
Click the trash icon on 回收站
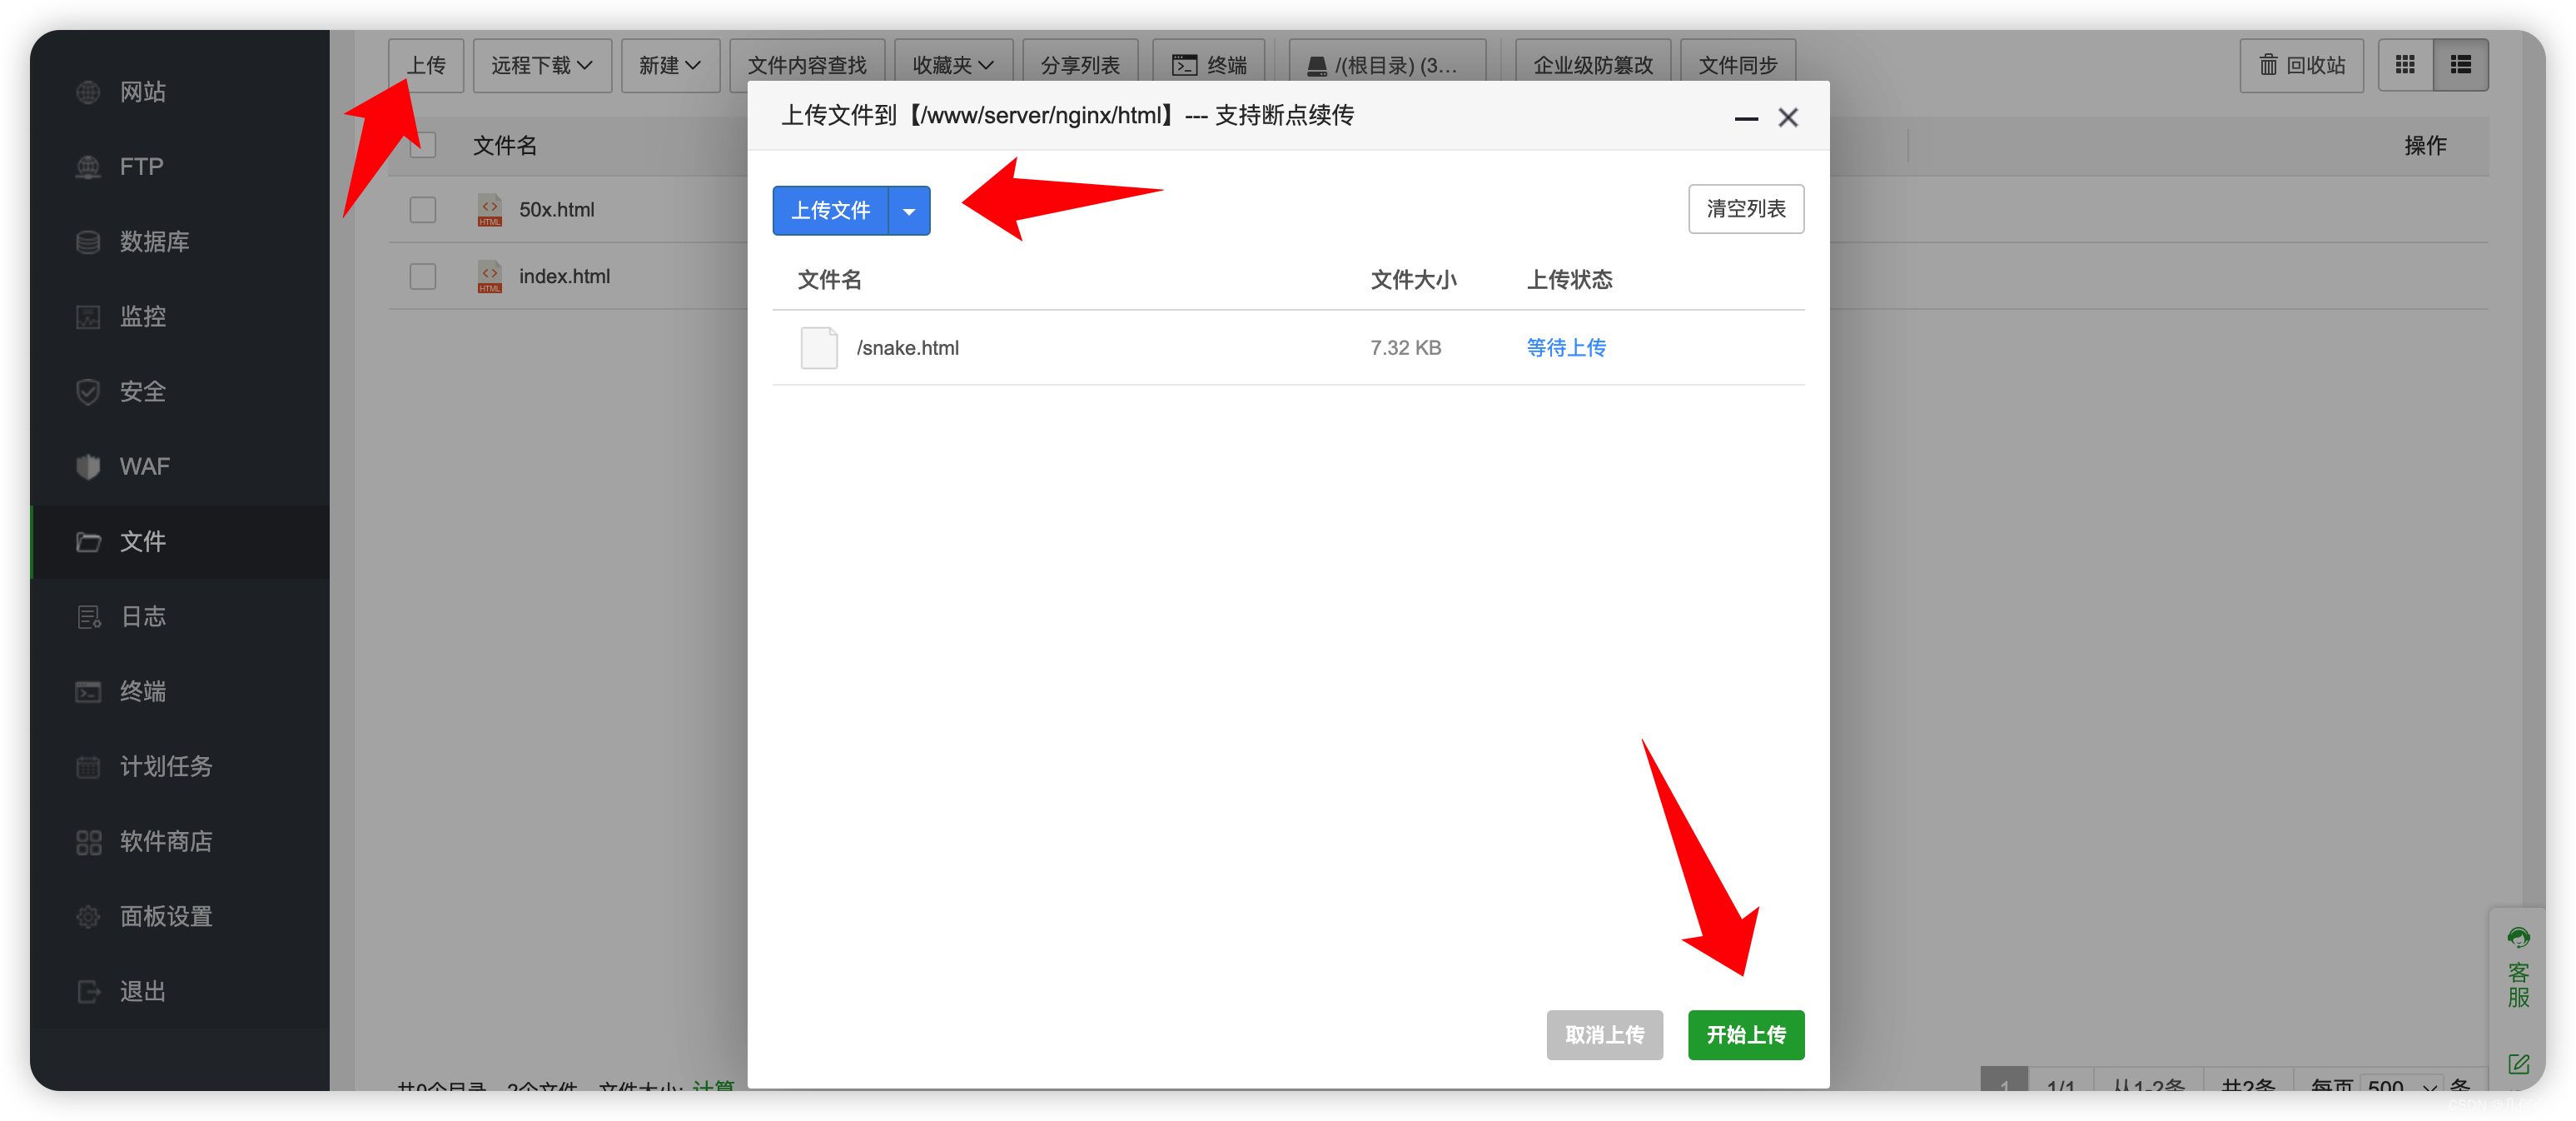point(2268,65)
